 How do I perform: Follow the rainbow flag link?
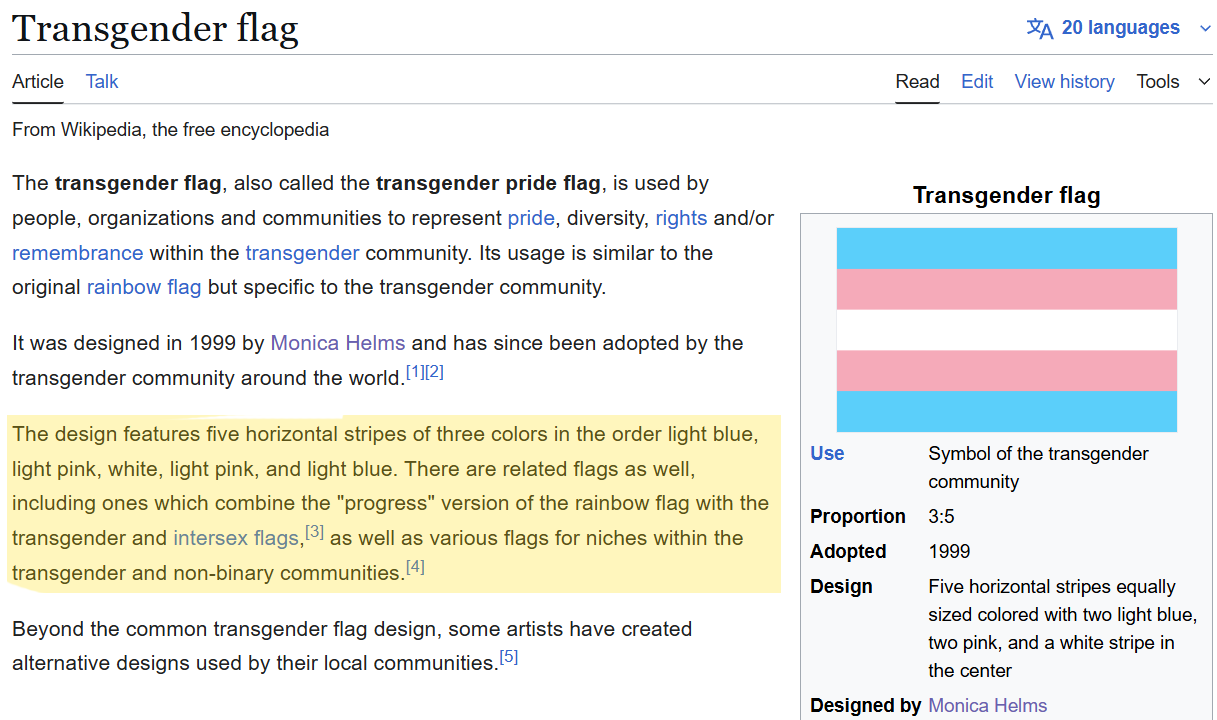[x=144, y=288]
